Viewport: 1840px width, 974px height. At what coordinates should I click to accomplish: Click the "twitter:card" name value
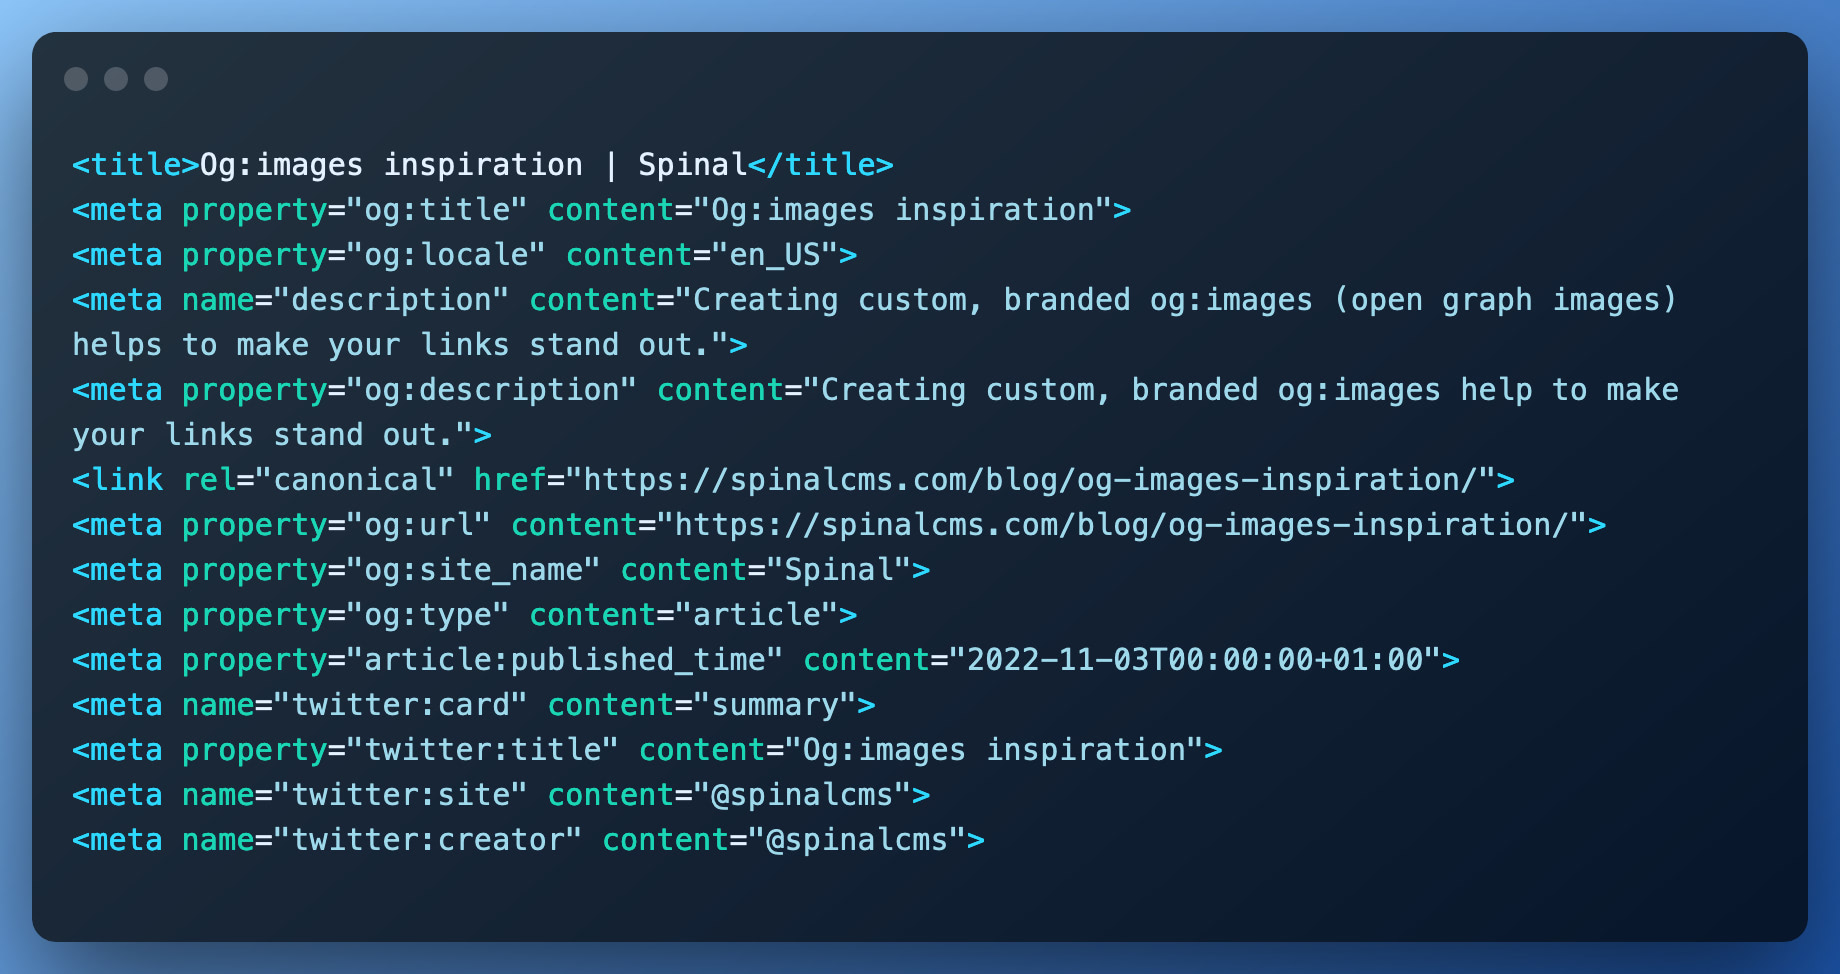[400, 704]
